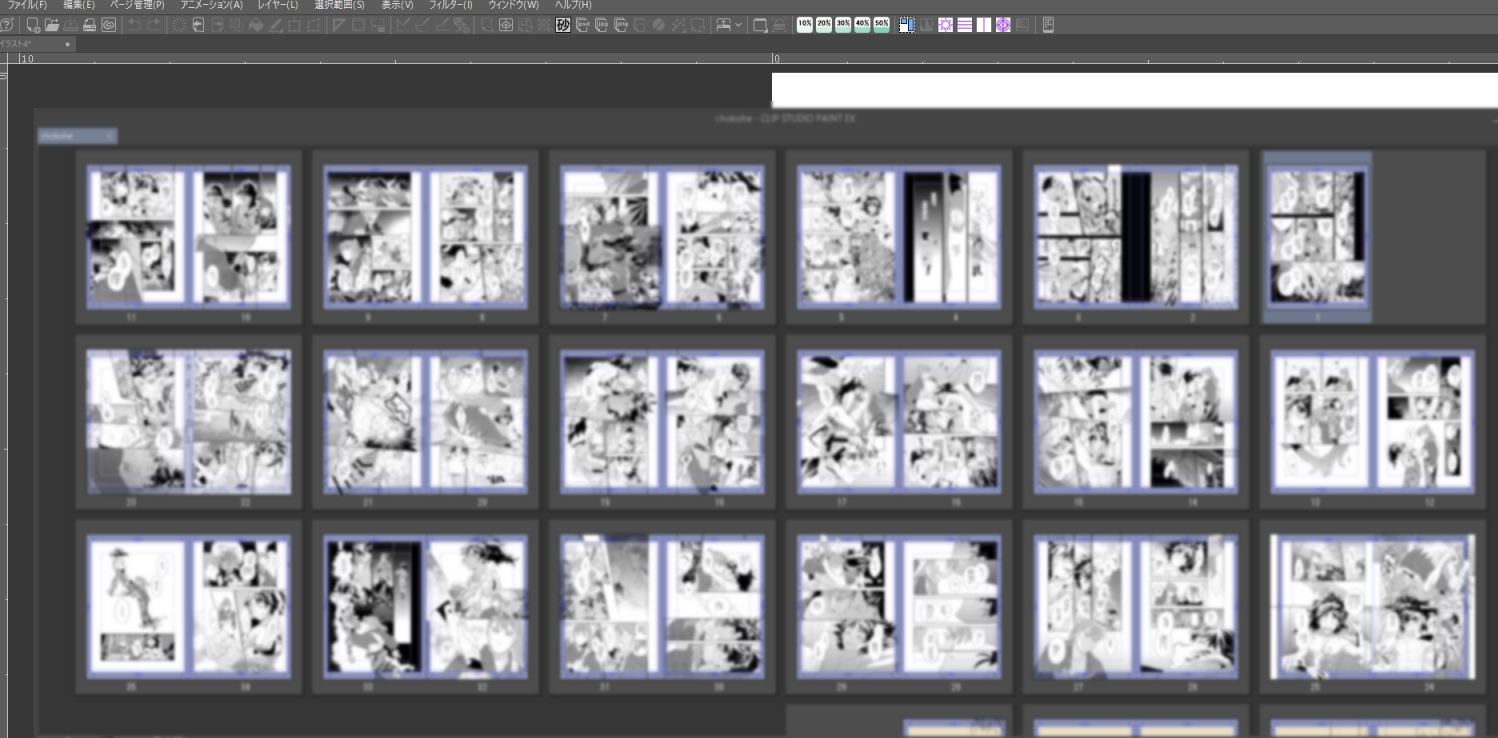The height and width of the screenshot is (738, 1498).
Task: Click the psd export icon
Action: click(x=583, y=25)
